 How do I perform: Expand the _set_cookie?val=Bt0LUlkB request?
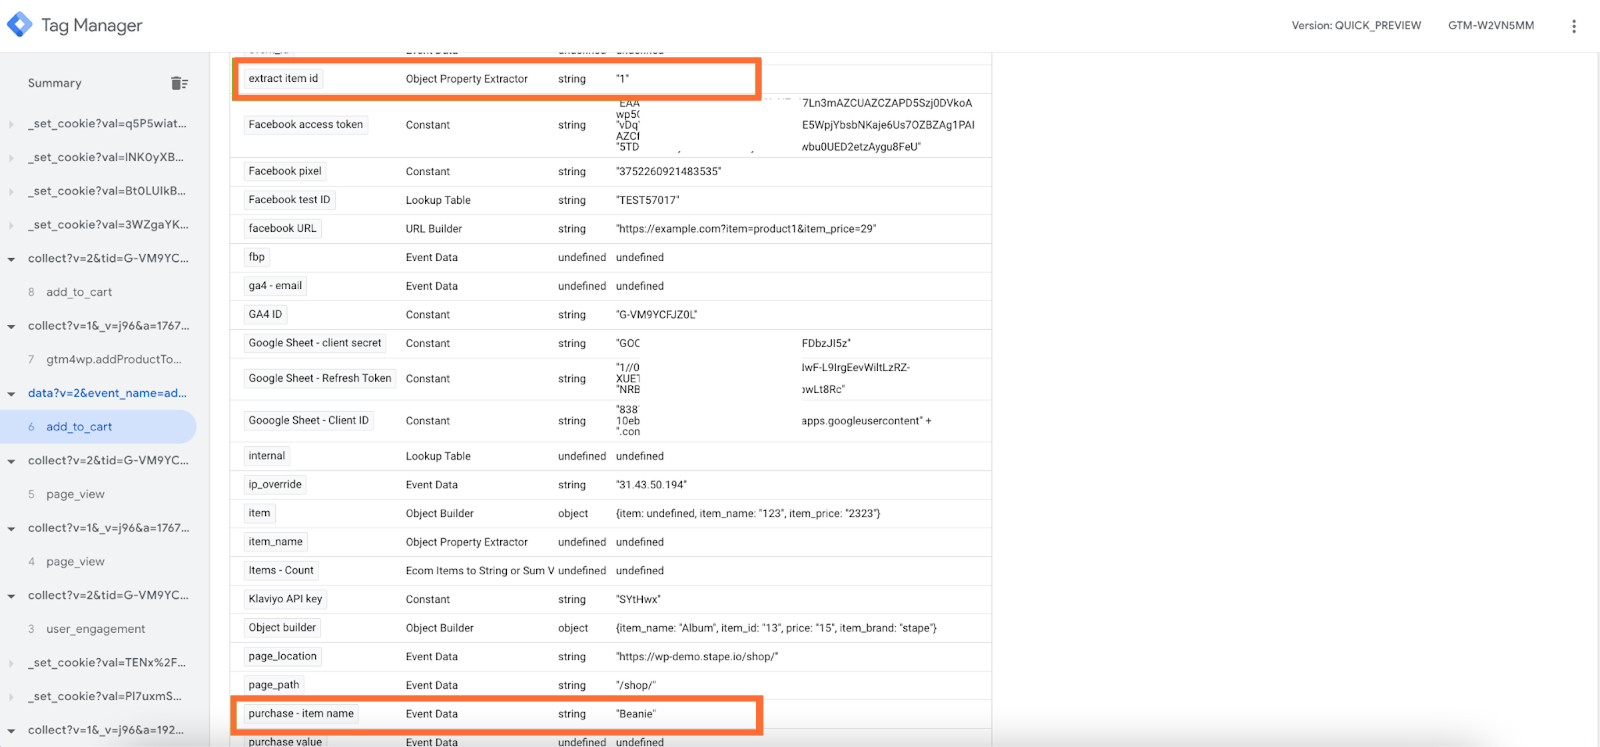pos(11,192)
